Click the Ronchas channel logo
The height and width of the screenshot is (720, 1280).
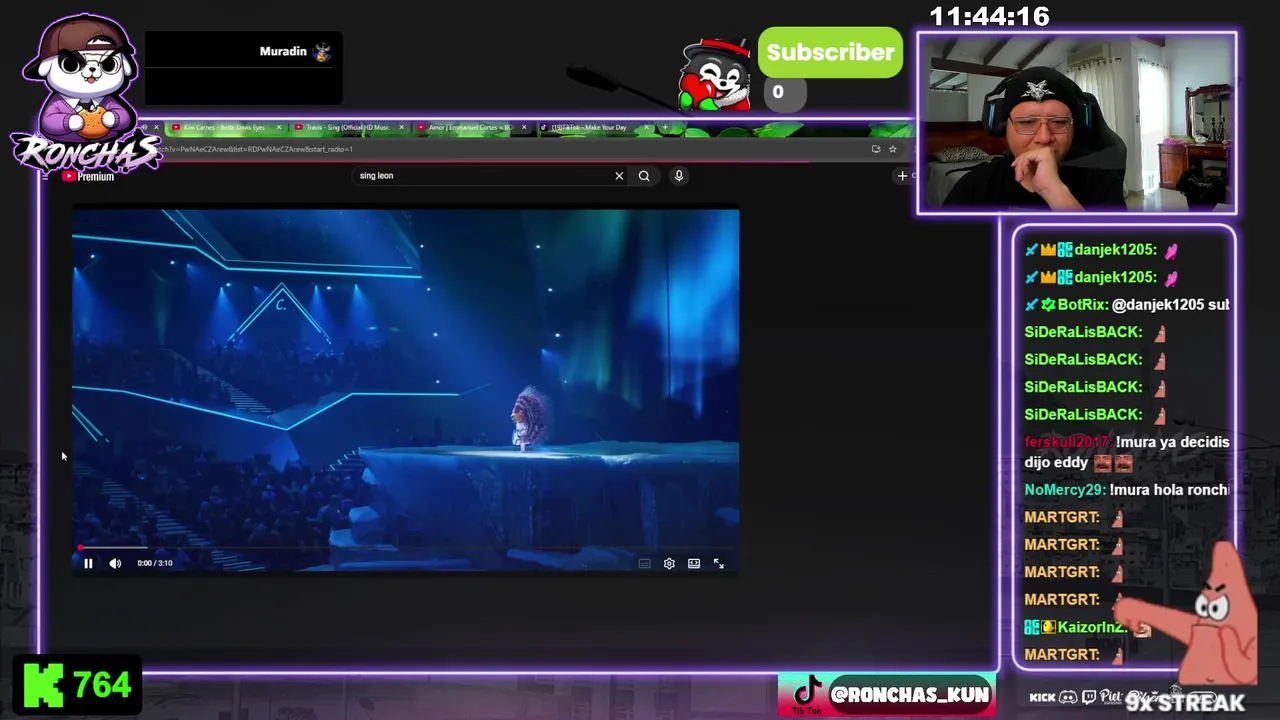(x=86, y=95)
